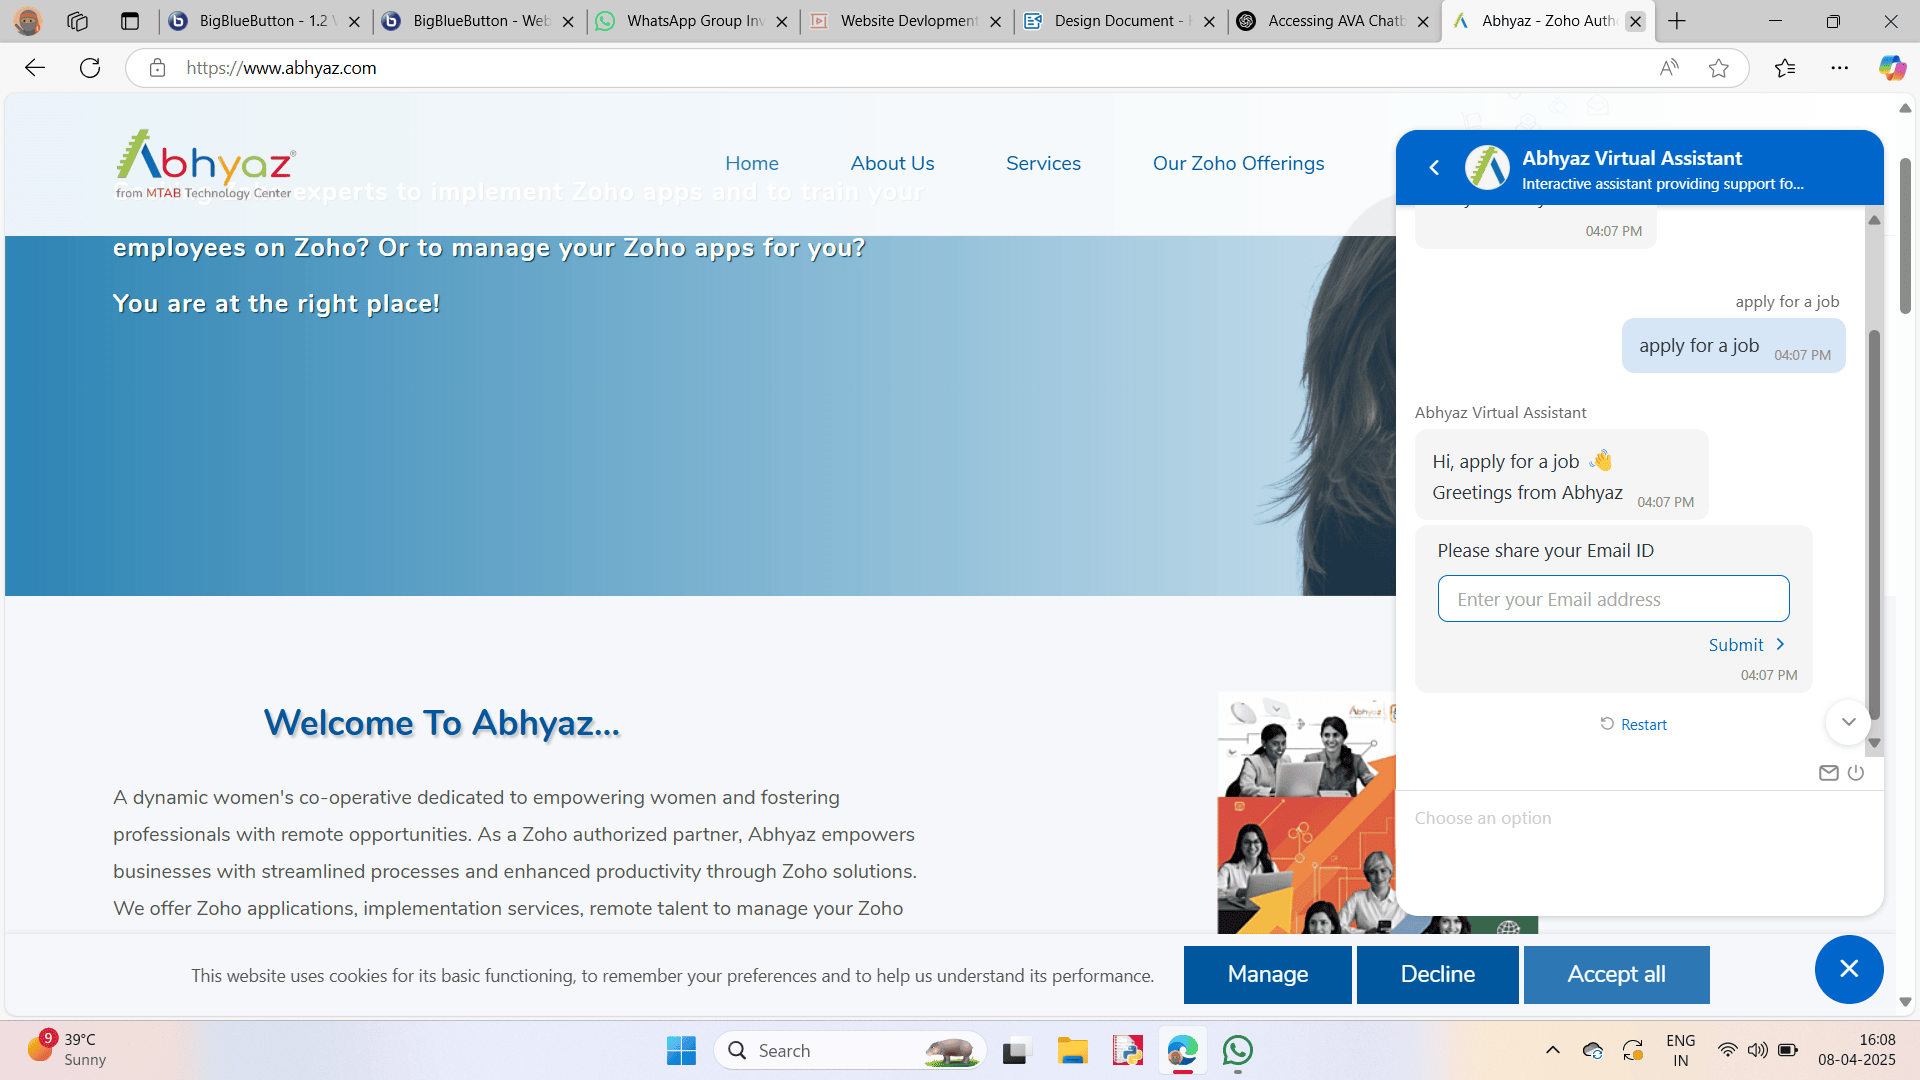Image resolution: width=1920 pixels, height=1080 pixels.
Task: Click the Abhyaz Virtual Assistant avatar logo
Action: coord(1487,168)
